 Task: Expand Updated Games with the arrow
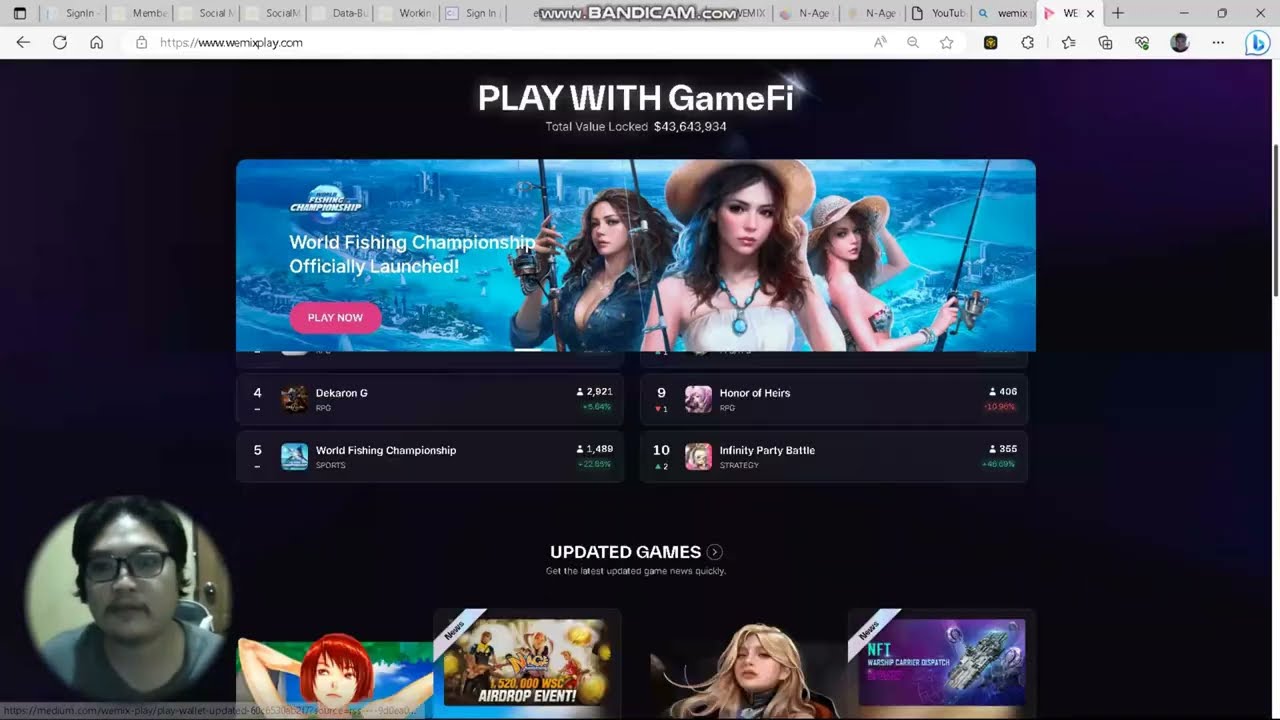pyautogui.click(x=714, y=552)
